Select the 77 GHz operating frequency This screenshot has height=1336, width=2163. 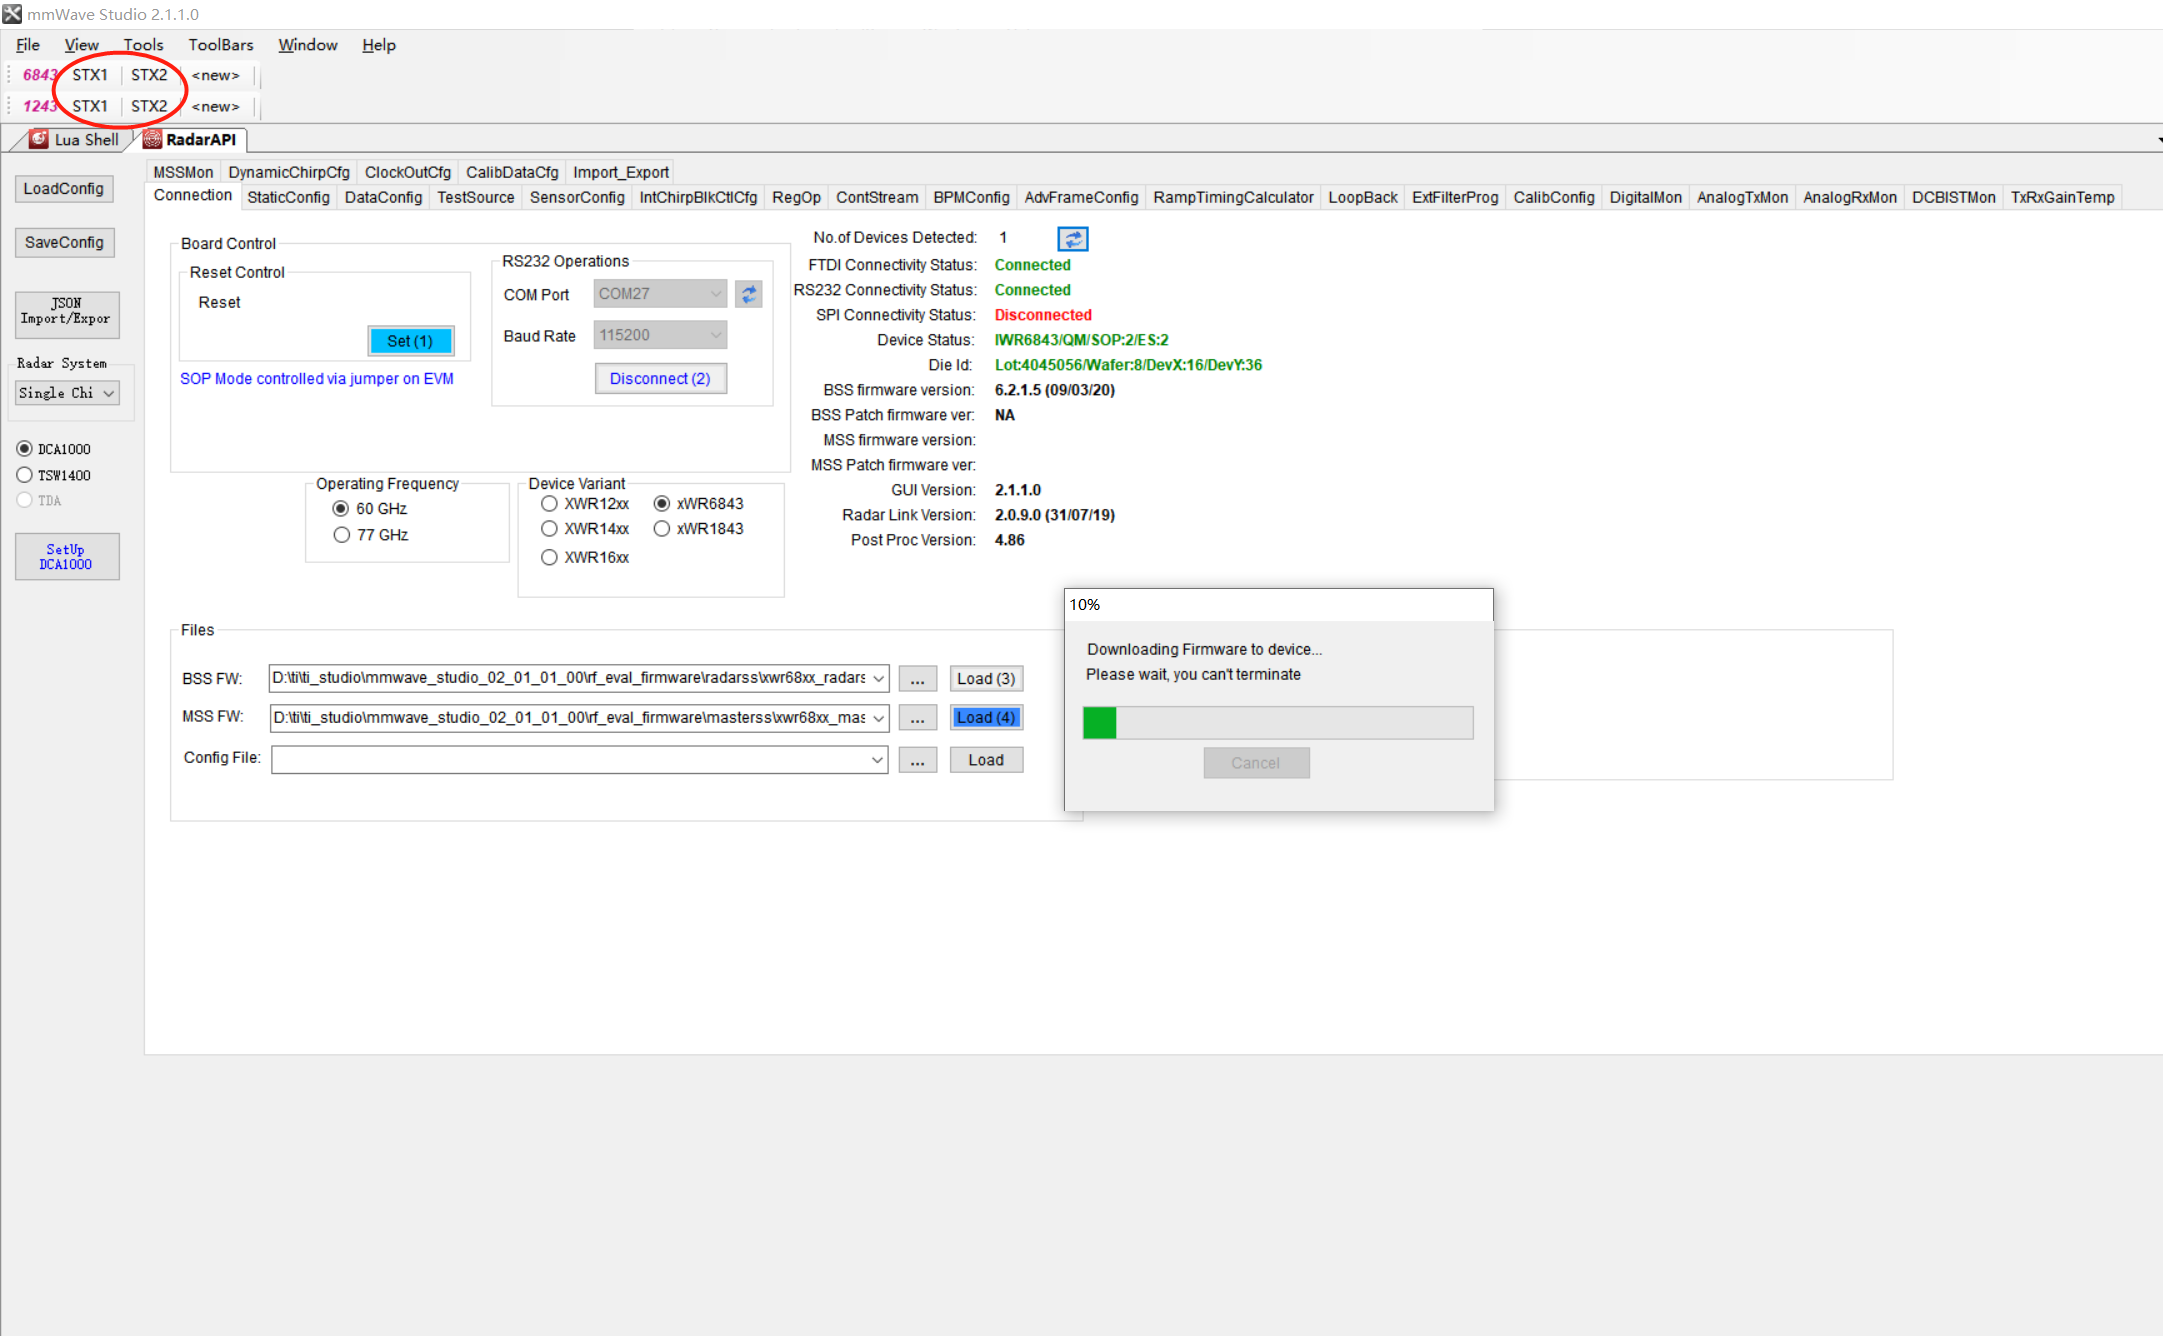click(x=342, y=535)
